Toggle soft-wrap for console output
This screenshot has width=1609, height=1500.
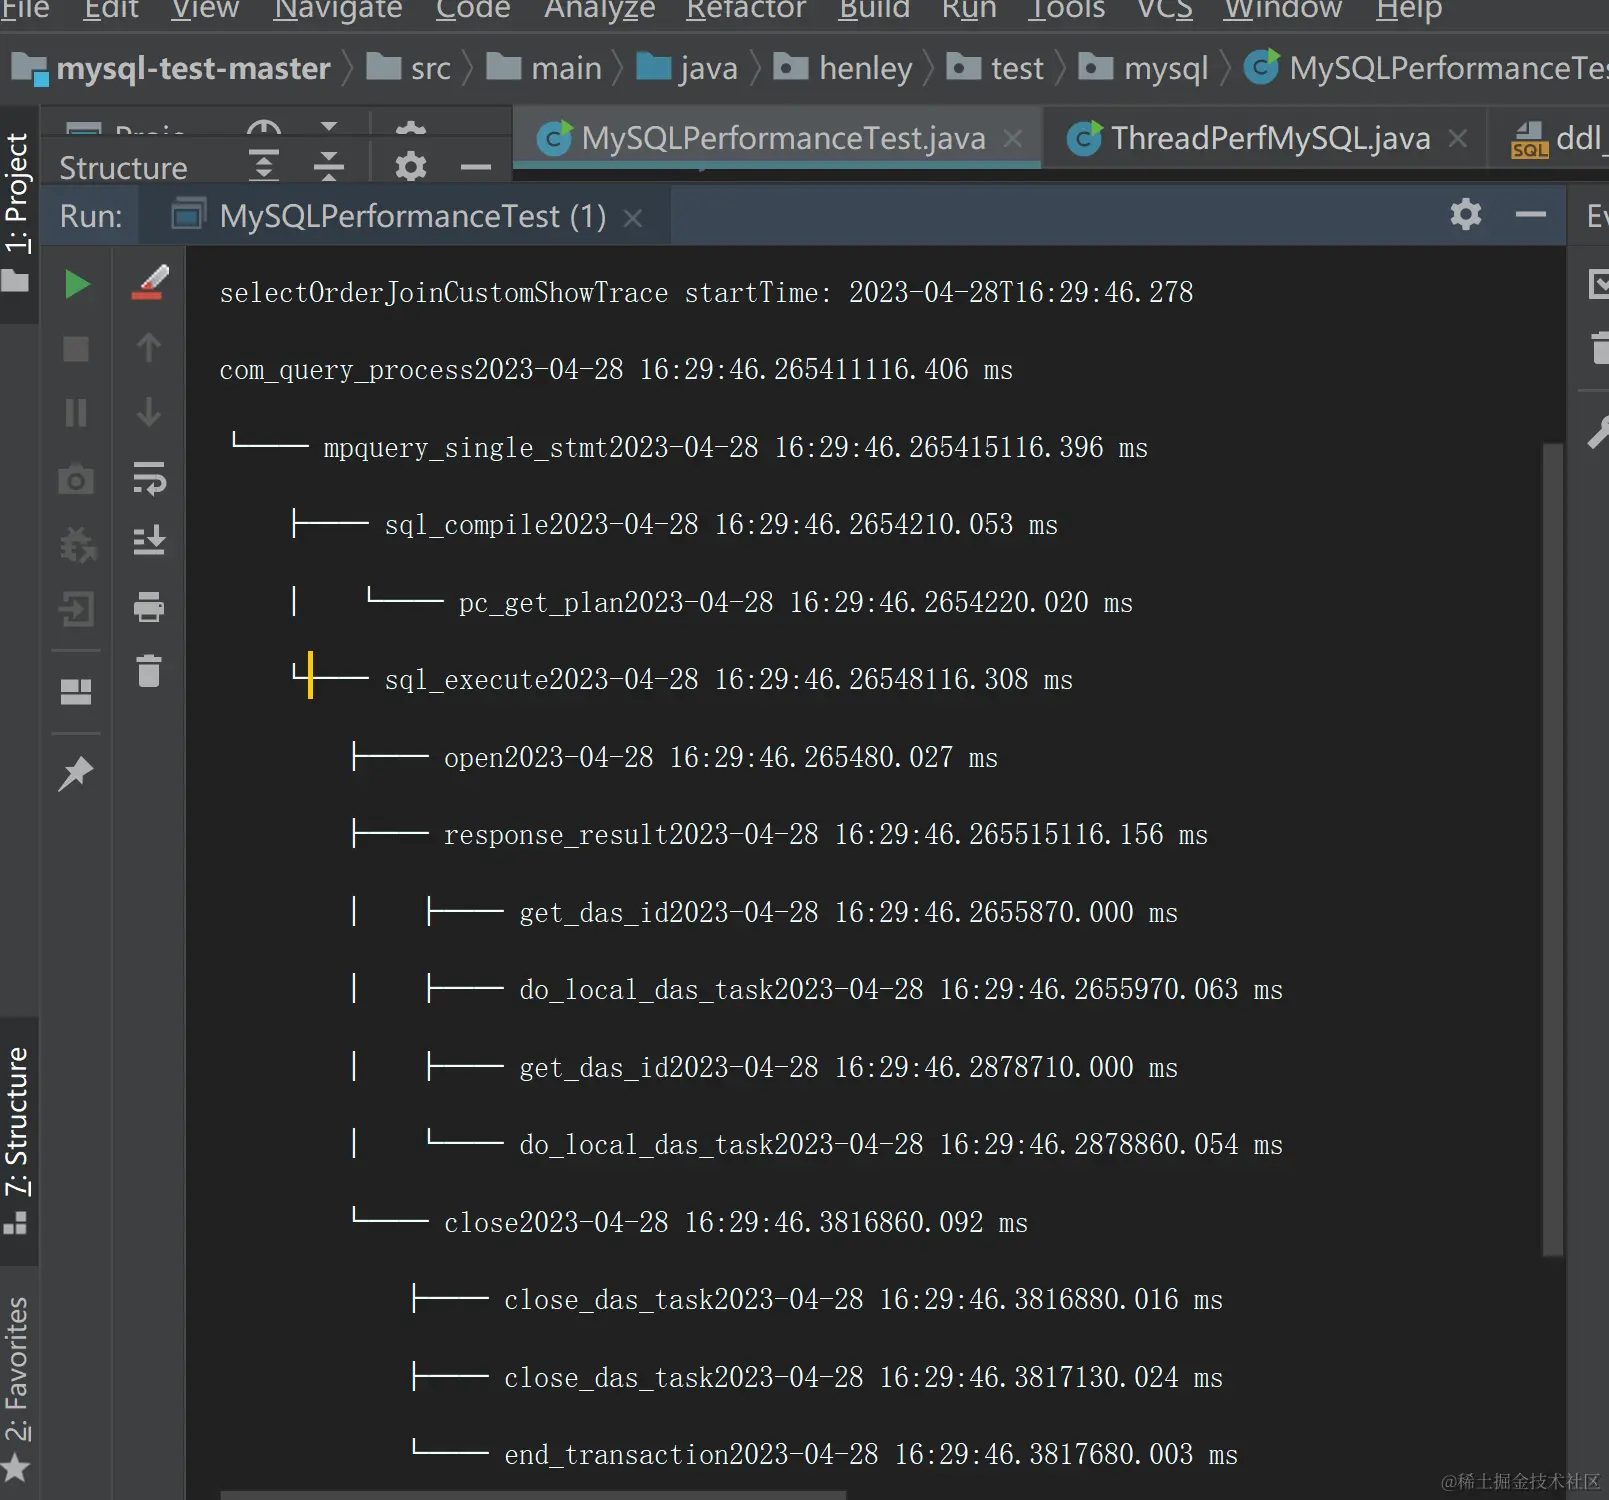point(149,478)
